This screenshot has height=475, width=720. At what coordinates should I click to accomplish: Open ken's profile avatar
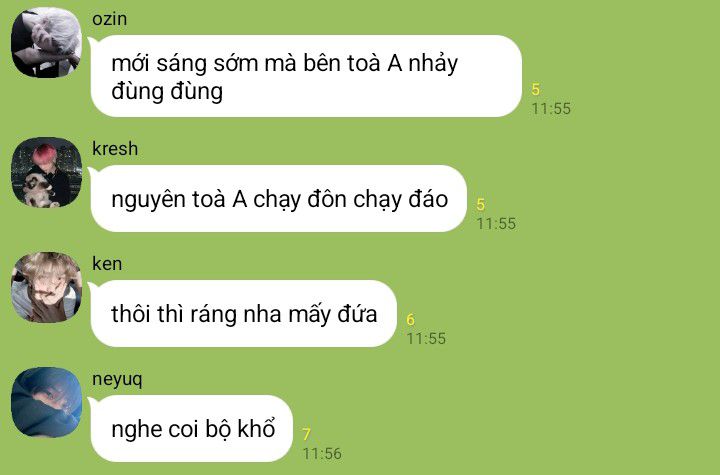coord(46,287)
